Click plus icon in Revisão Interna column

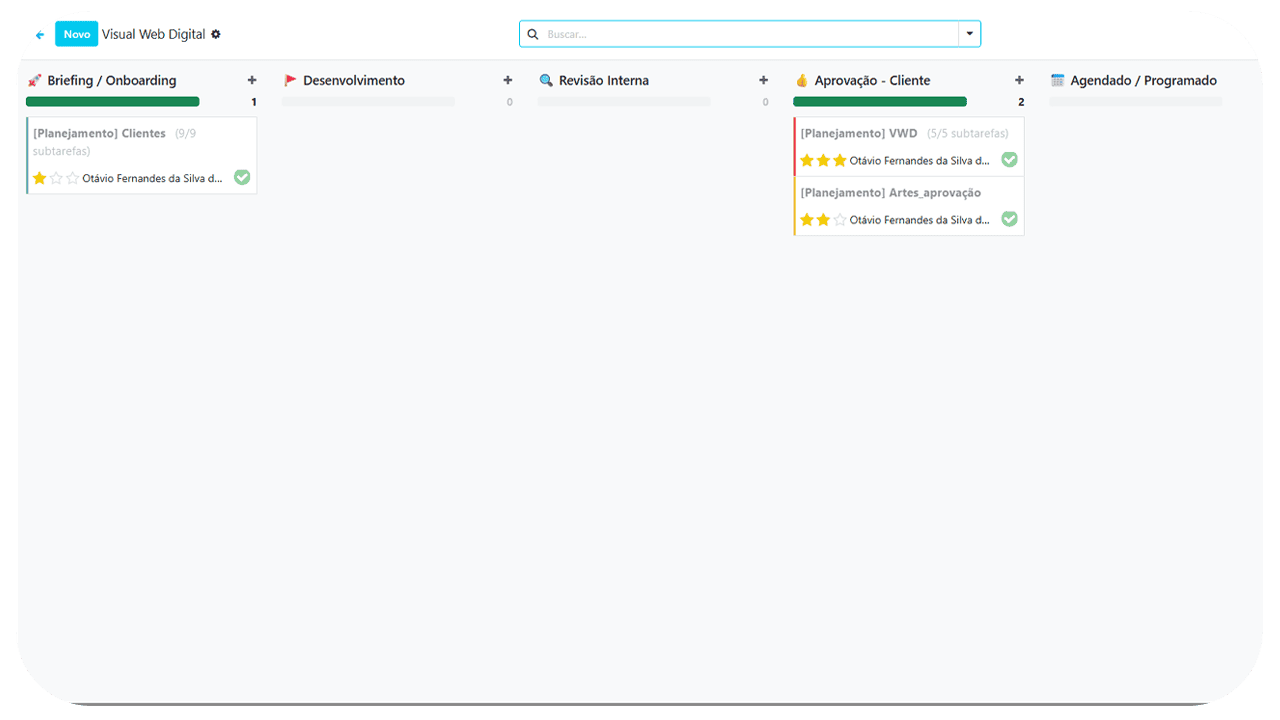[x=764, y=80]
